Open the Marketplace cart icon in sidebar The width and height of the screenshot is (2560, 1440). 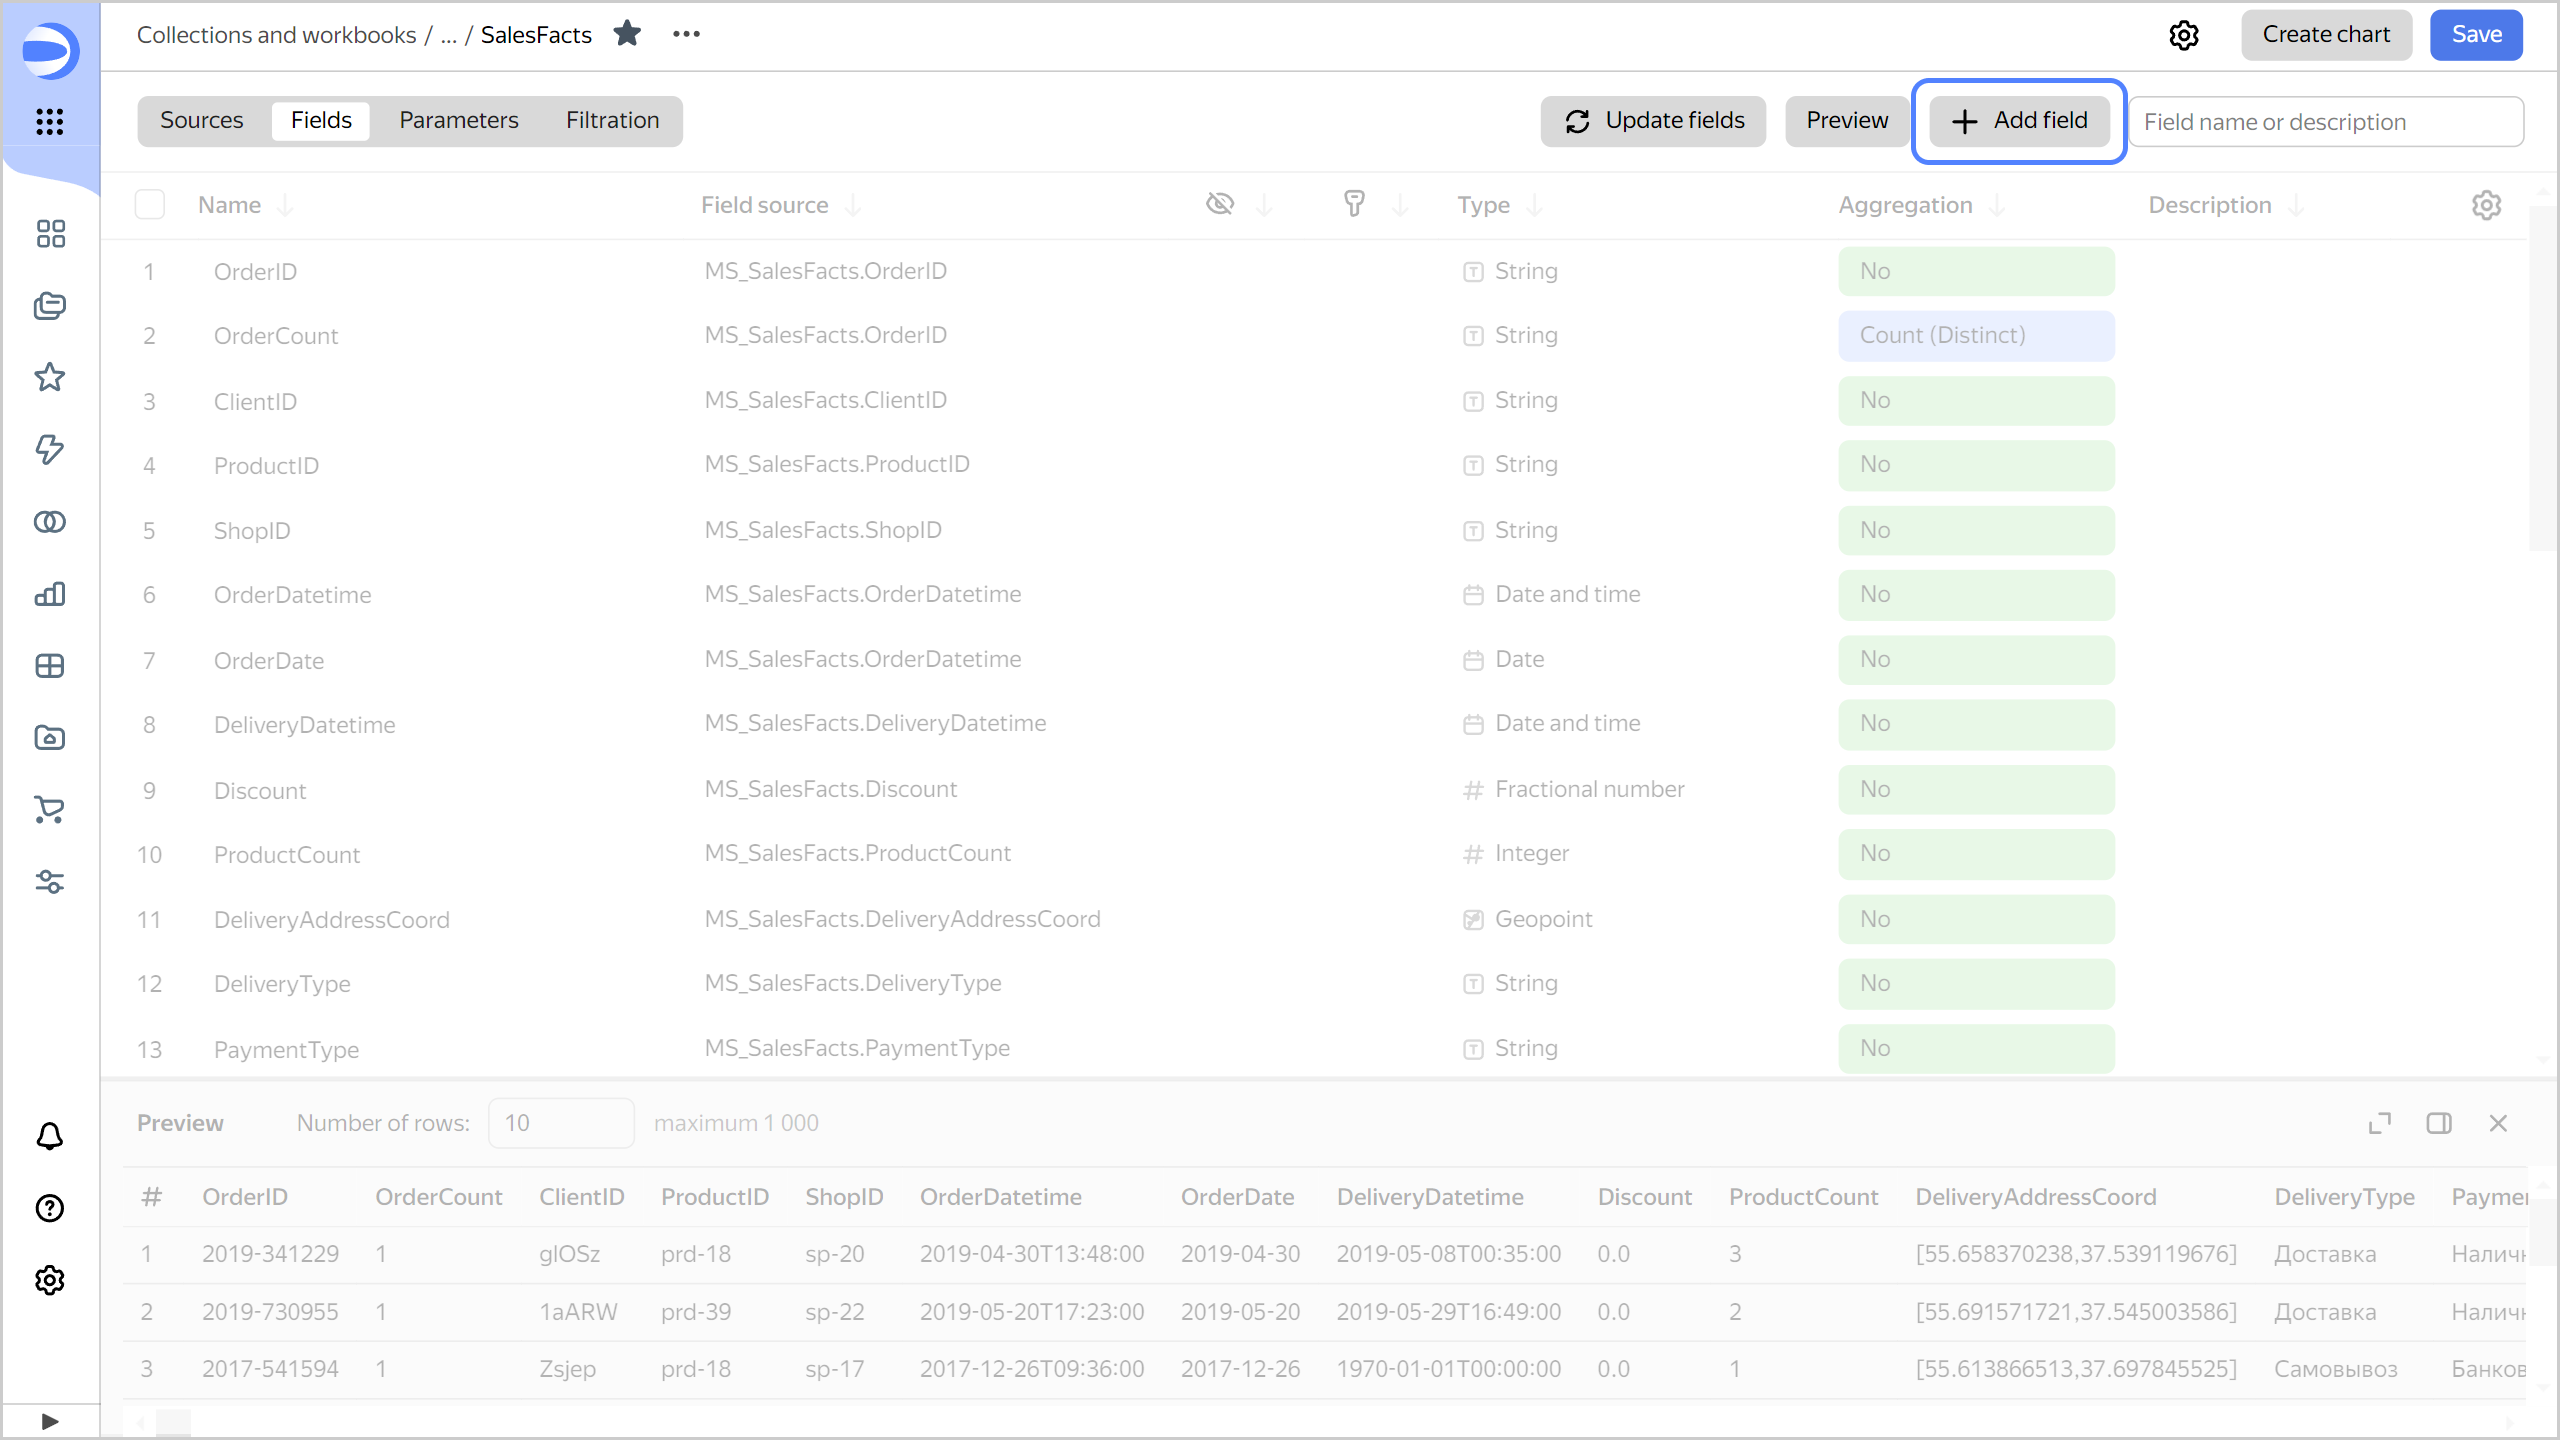click(48, 809)
